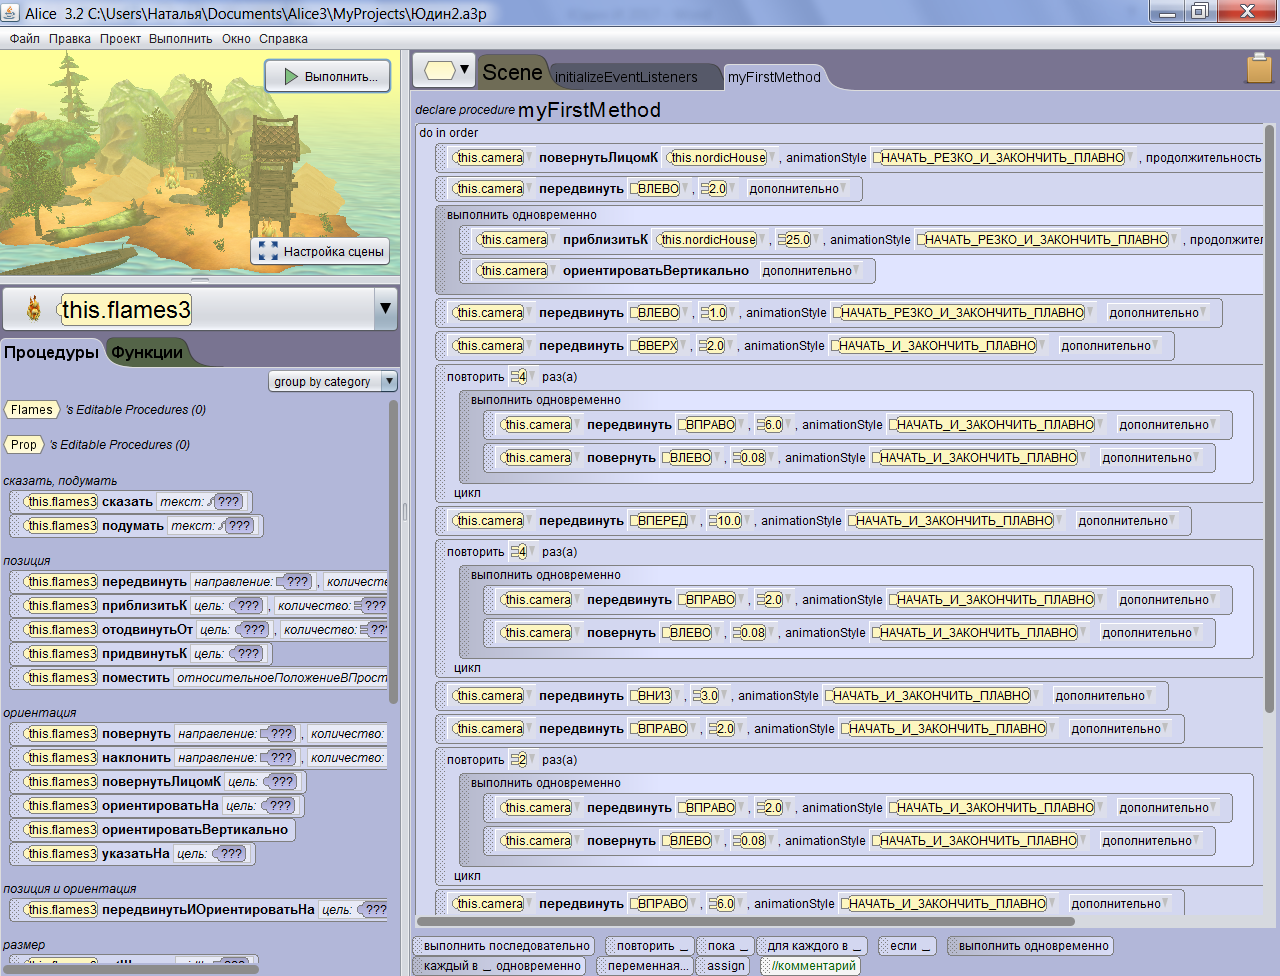This screenshot has width=1280, height=976.
Task: Open the initializeEventListeners tab
Action: click(626, 77)
